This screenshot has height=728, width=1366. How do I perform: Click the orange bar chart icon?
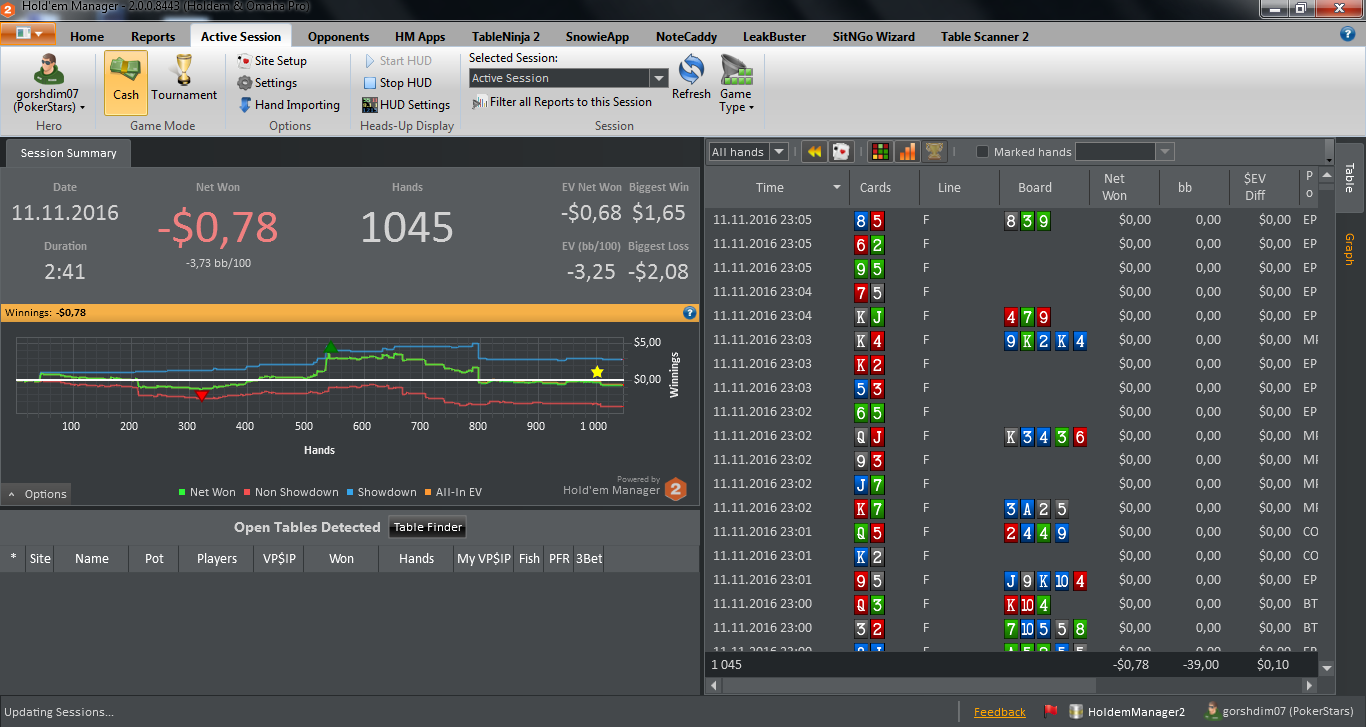point(907,152)
